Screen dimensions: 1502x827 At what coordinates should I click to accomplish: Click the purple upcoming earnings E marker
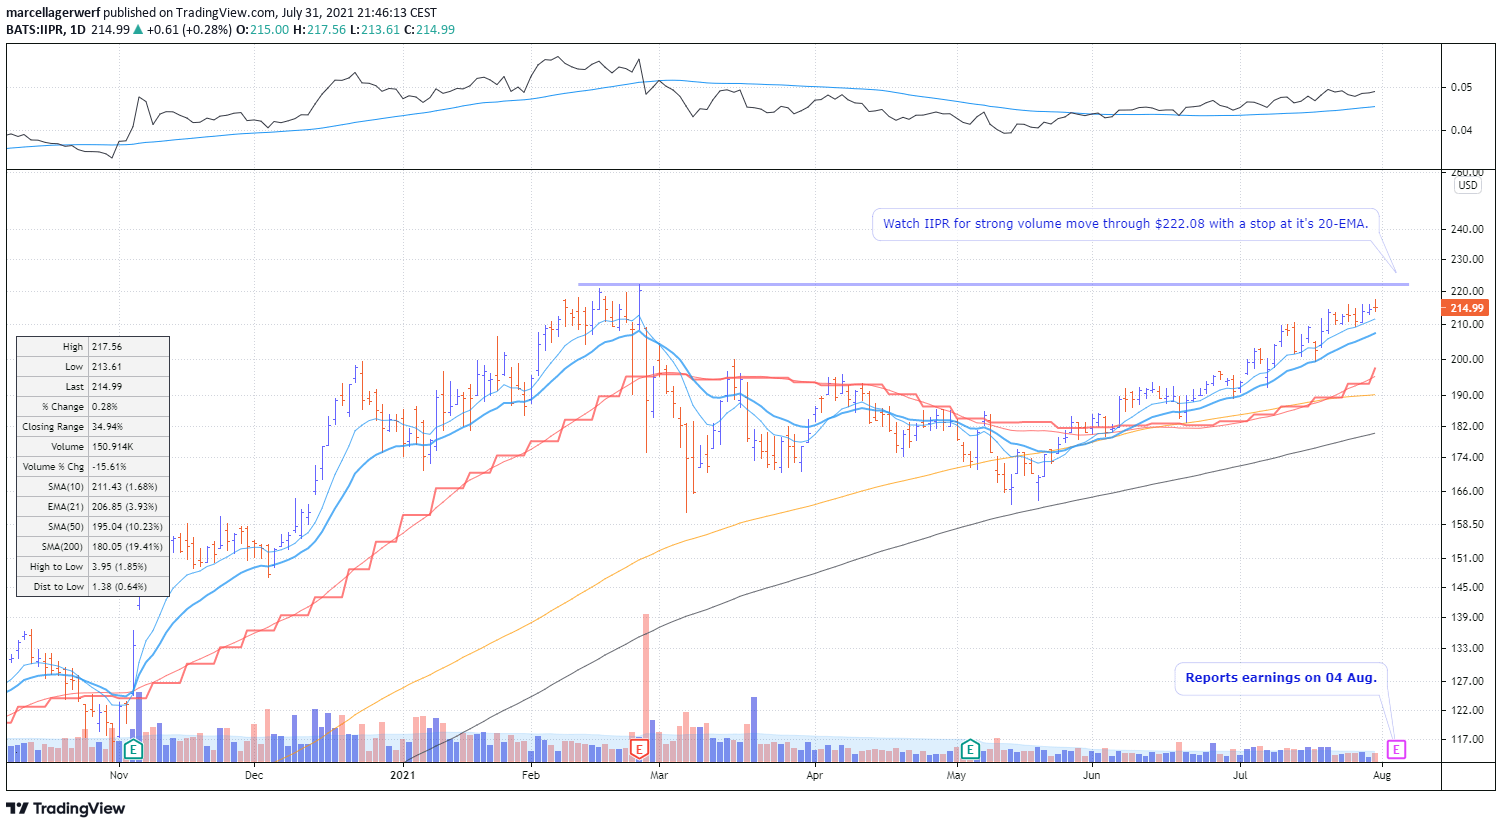pyautogui.click(x=1397, y=749)
